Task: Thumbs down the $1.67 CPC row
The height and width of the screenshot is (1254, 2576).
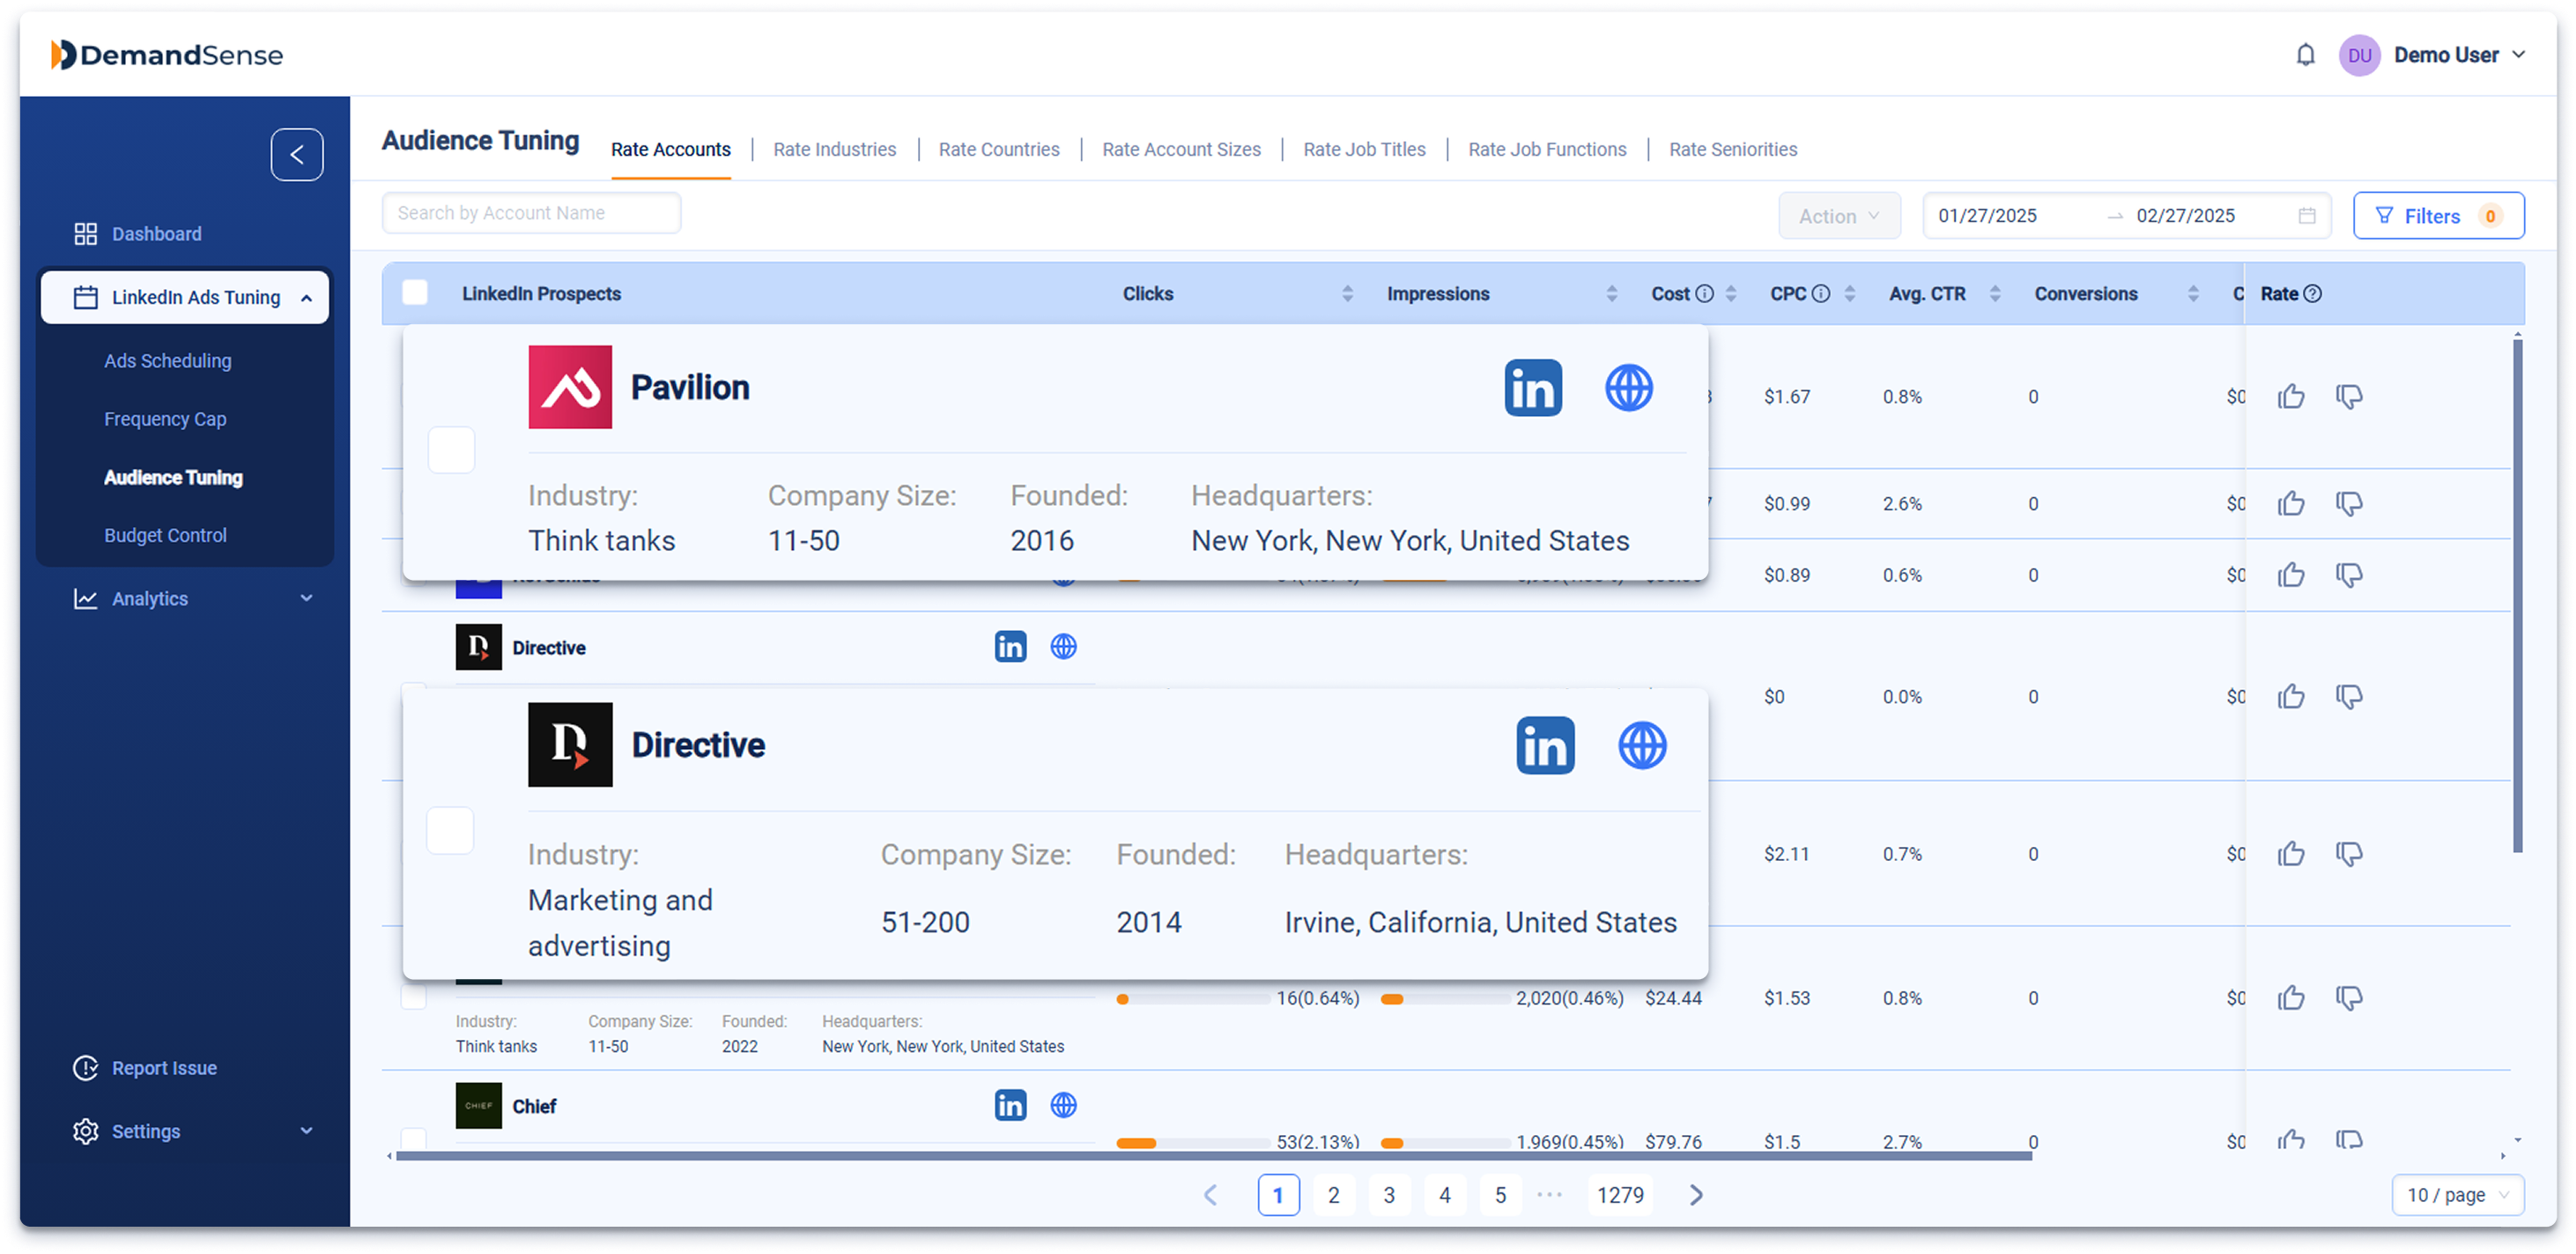Action: [2349, 397]
